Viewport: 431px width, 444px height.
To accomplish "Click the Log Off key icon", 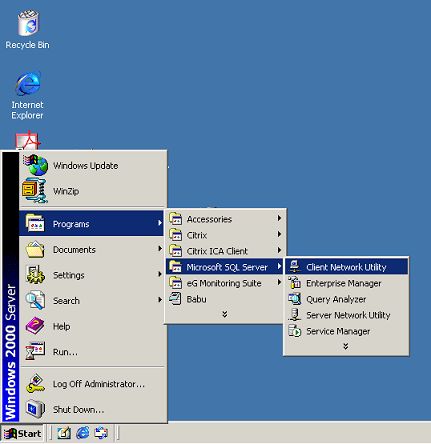I will pos(35,384).
